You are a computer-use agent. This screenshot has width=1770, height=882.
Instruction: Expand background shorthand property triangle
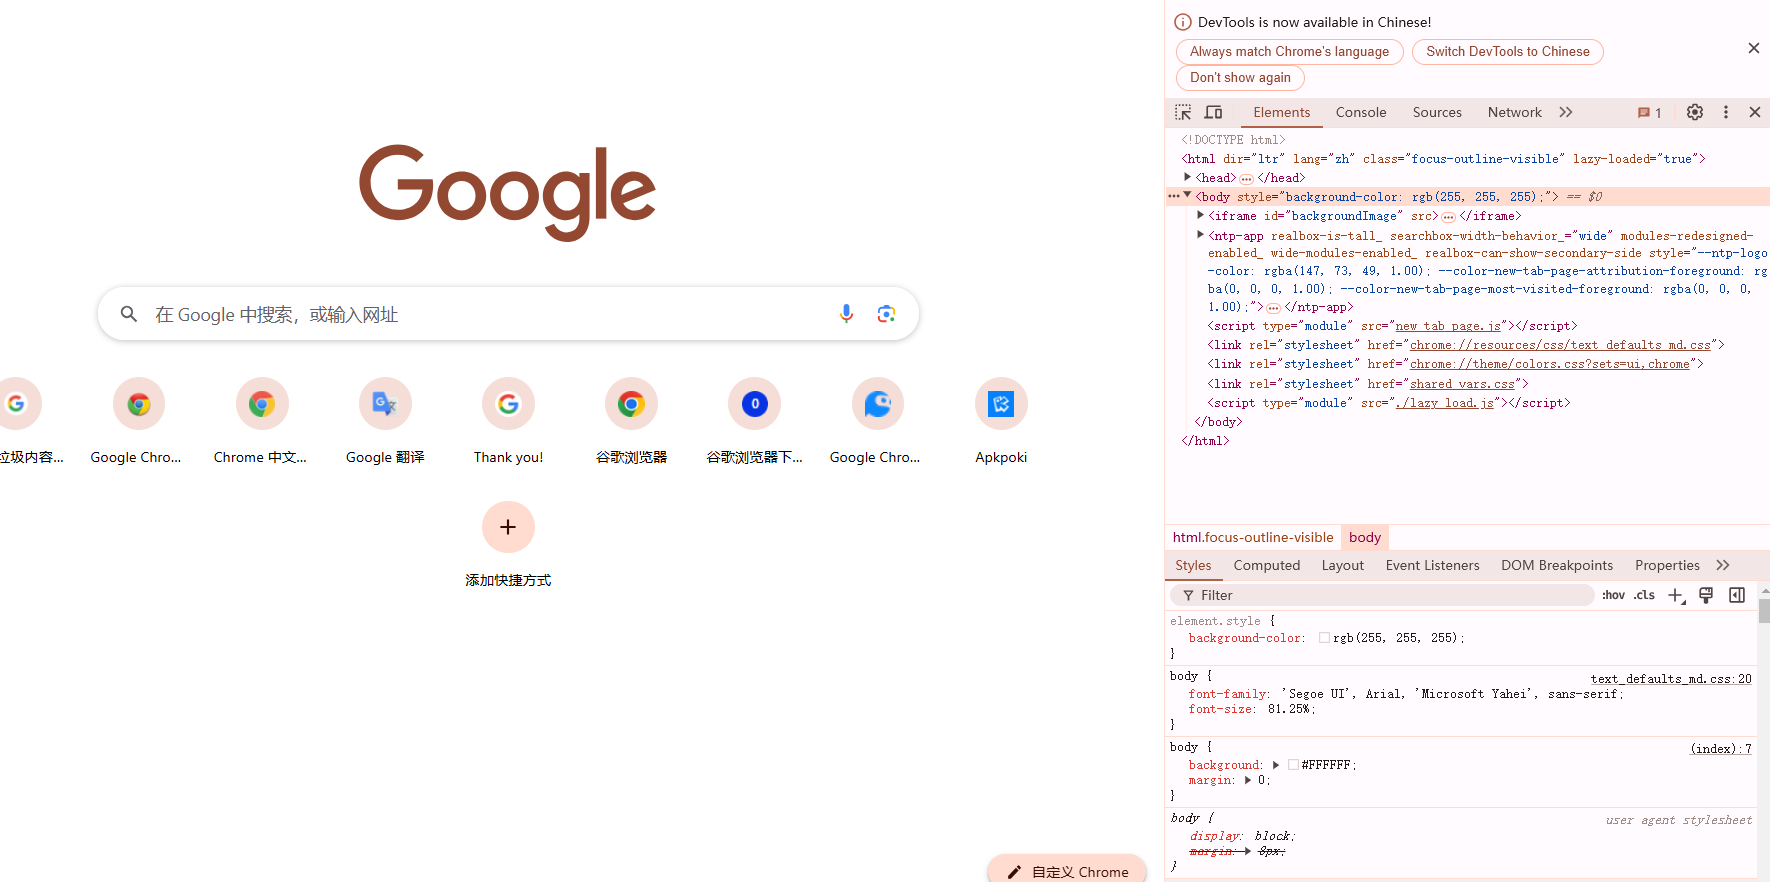(x=1276, y=765)
